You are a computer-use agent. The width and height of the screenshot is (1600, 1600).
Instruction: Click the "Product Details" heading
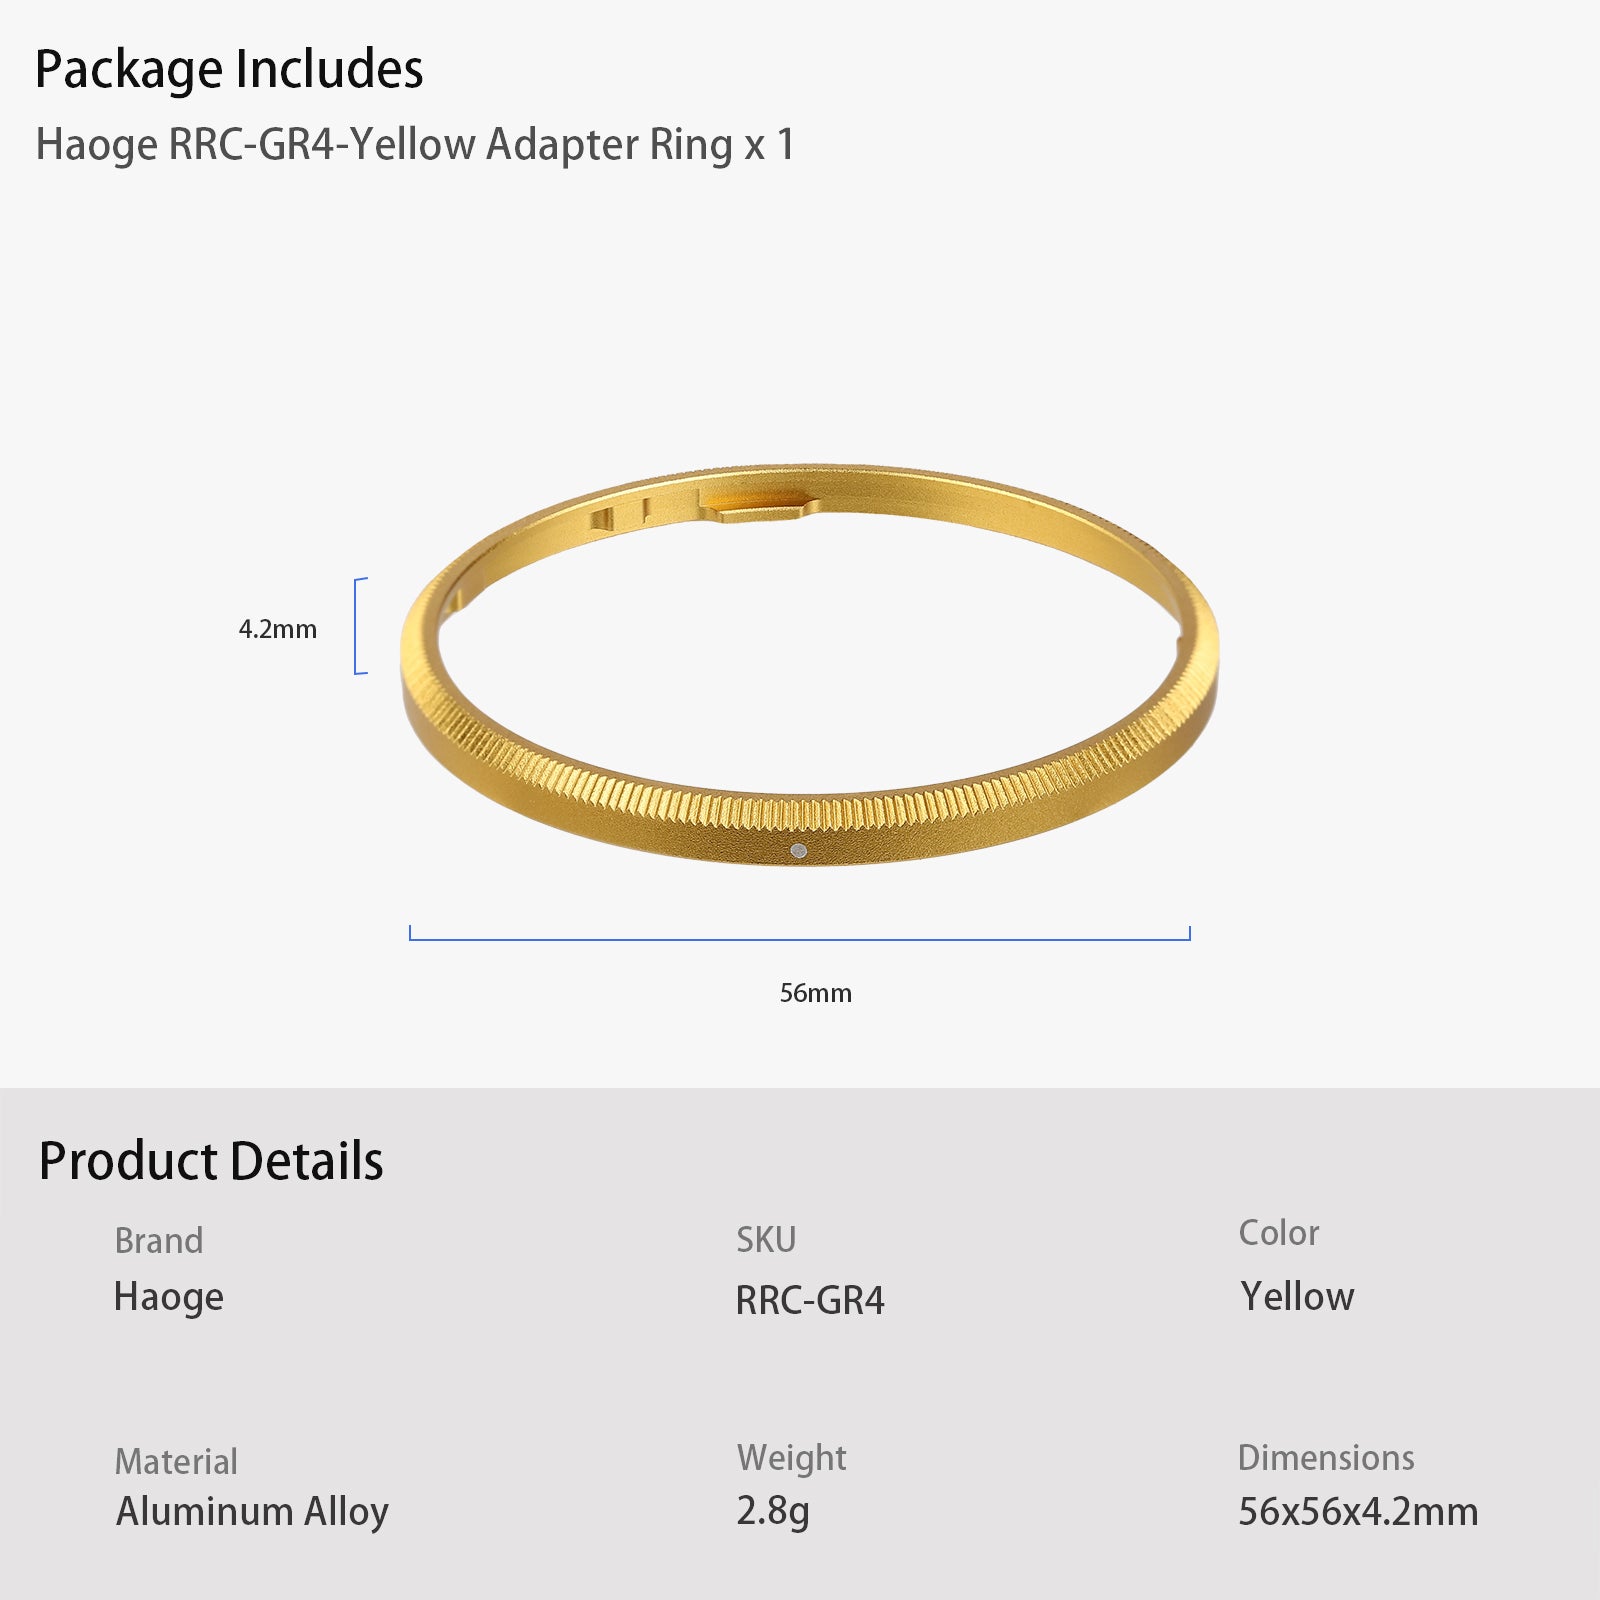(x=211, y=1161)
